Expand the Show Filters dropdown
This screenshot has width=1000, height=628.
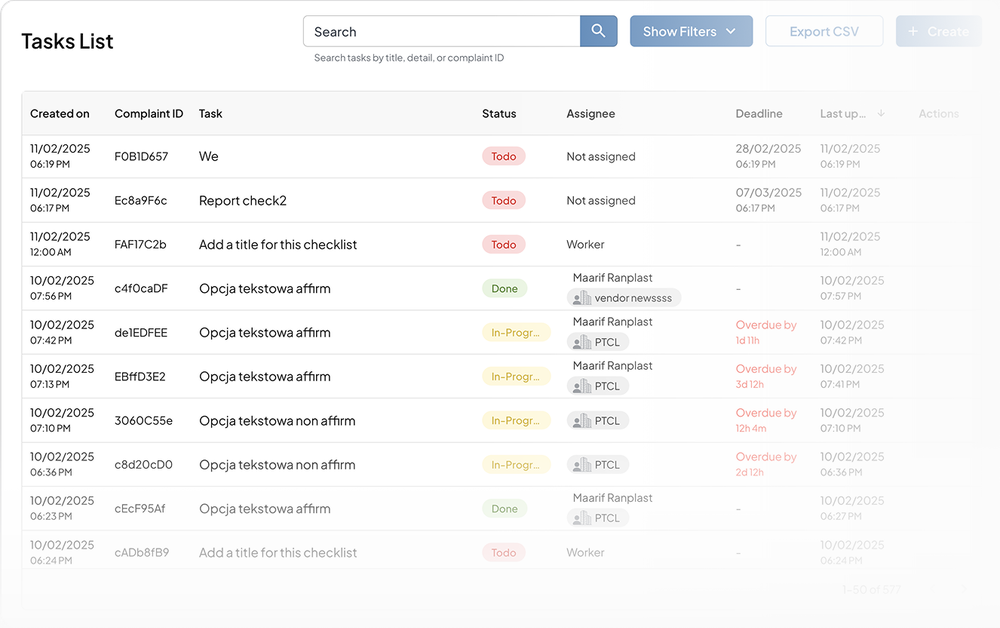tap(691, 31)
